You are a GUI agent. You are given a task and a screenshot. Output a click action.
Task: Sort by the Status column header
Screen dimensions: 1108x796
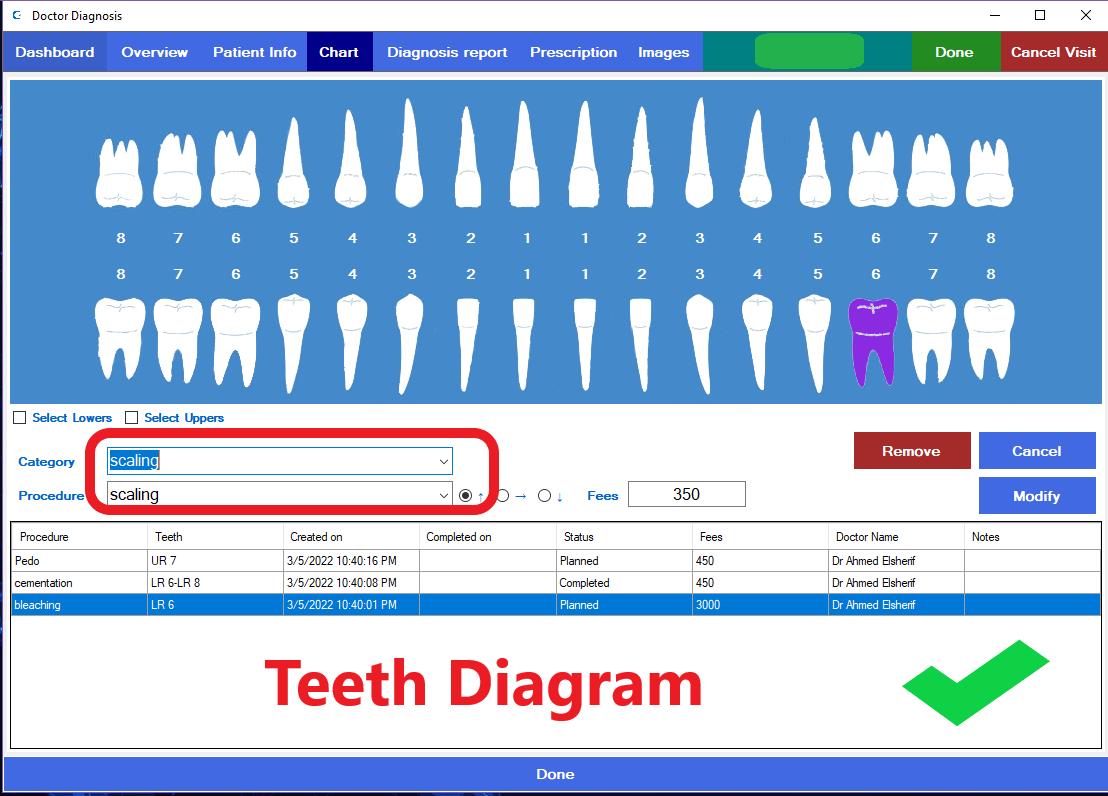tap(623, 537)
